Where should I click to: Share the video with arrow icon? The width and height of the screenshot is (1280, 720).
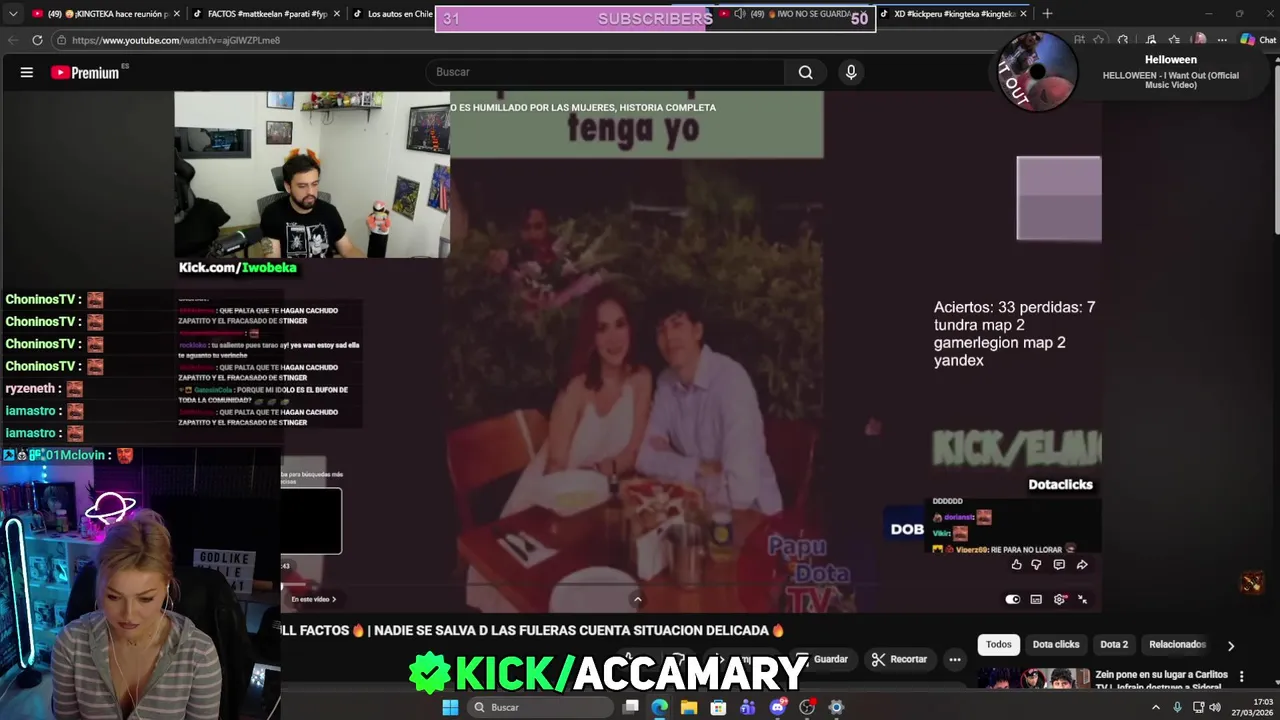click(1082, 565)
